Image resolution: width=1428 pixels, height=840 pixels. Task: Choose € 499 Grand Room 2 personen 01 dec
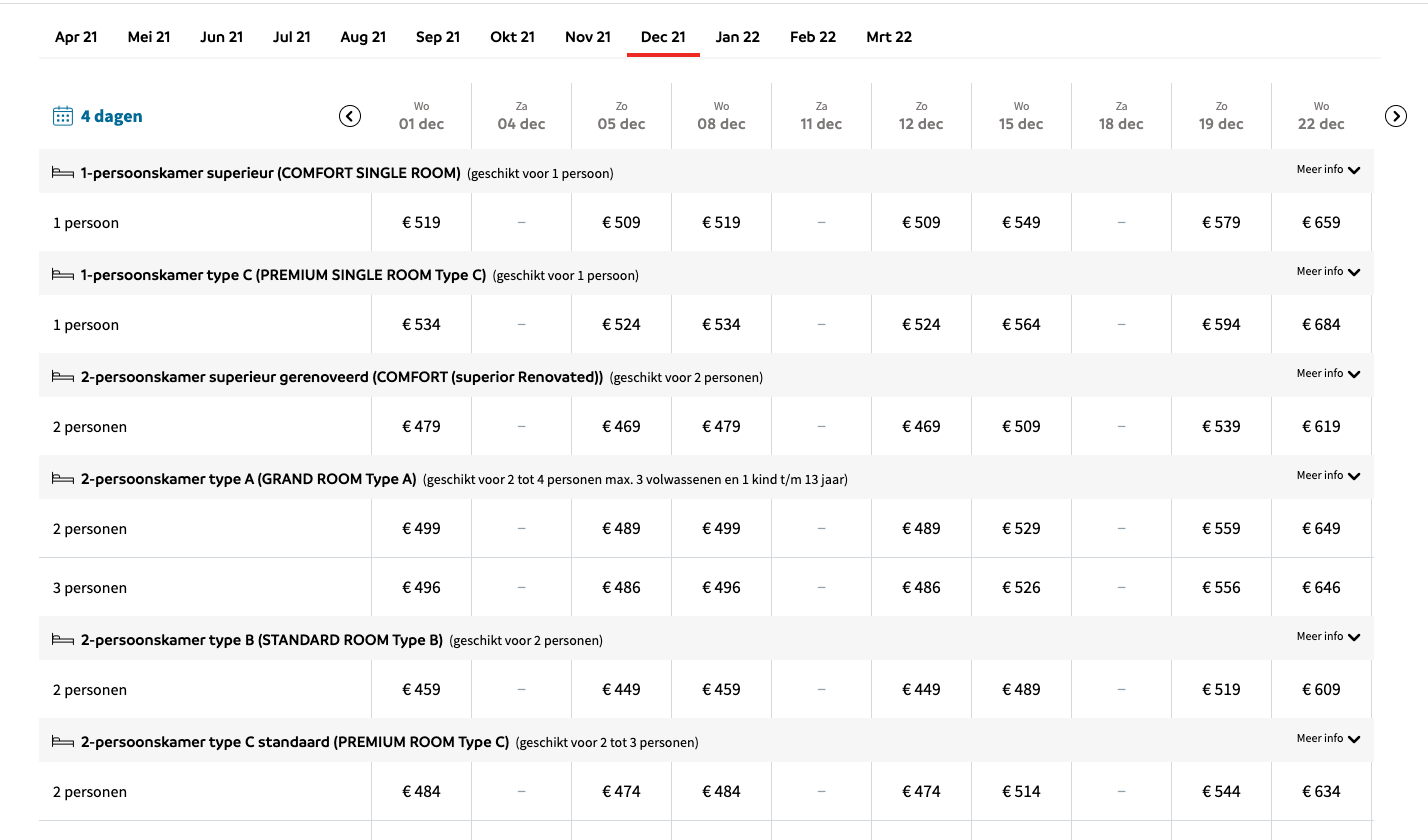[x=421, y=528]
